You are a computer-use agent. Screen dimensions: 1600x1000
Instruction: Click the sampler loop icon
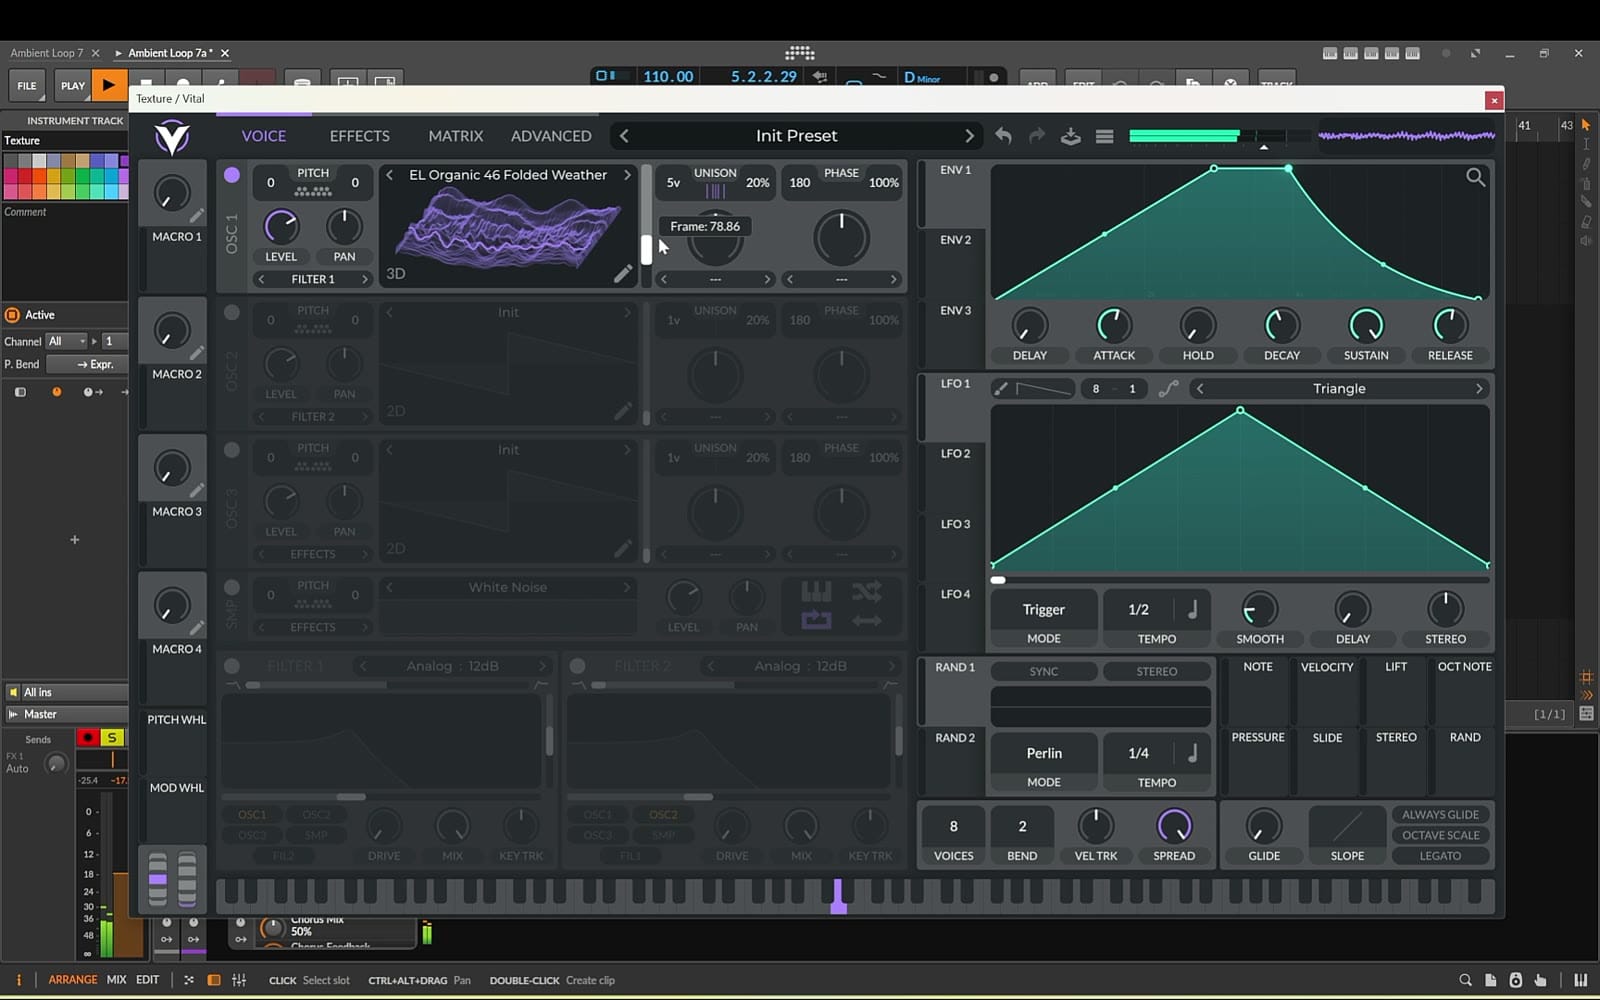pos(816,620)
